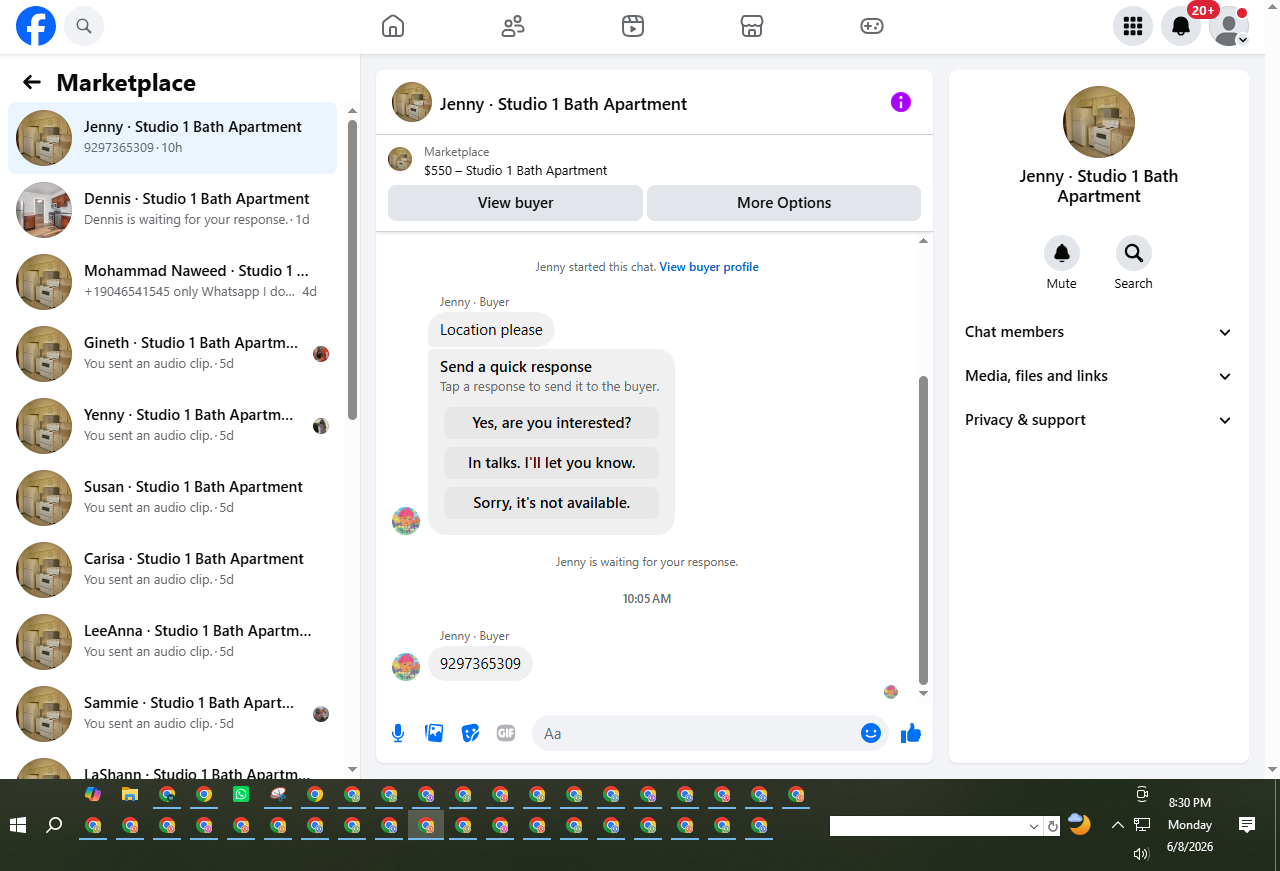The width and height of the screenshot is (1280, 871).
Task: Expand the Chat members section
Action: [1099, 332]
